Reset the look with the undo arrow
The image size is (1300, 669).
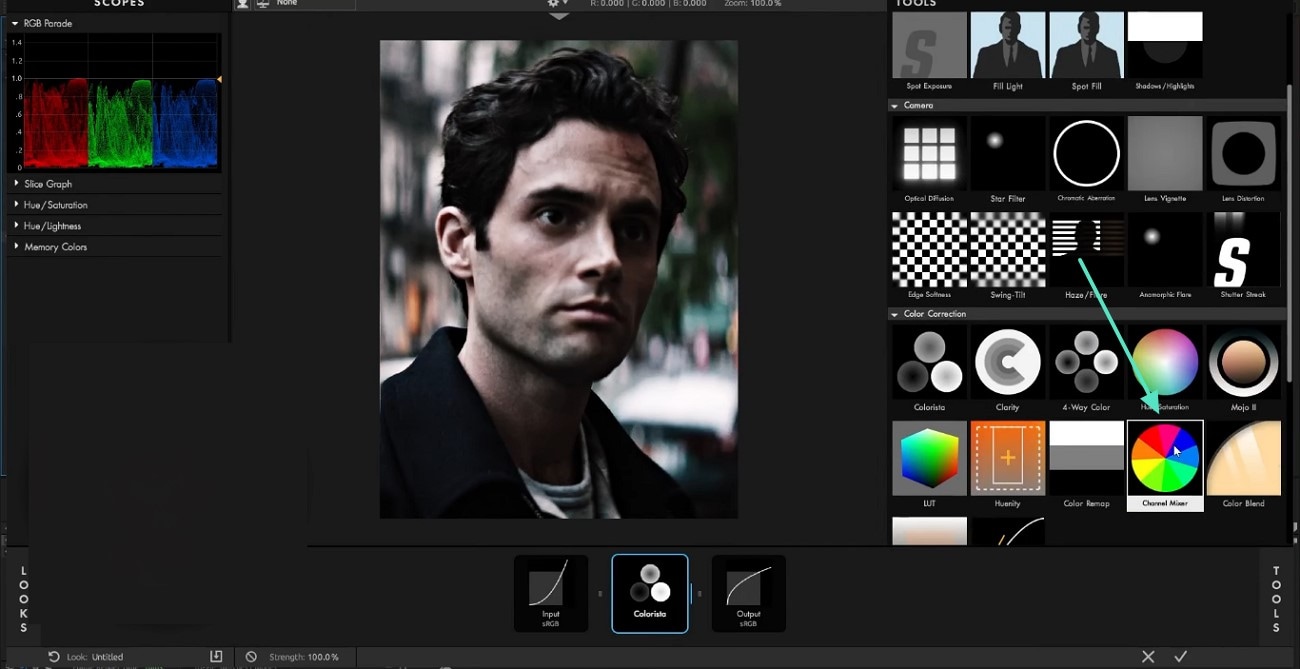pos(53,657)
